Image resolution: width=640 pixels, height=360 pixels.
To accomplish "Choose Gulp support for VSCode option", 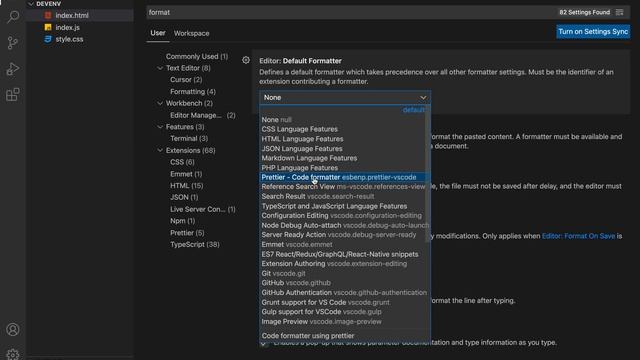I will tap(343, 312).
